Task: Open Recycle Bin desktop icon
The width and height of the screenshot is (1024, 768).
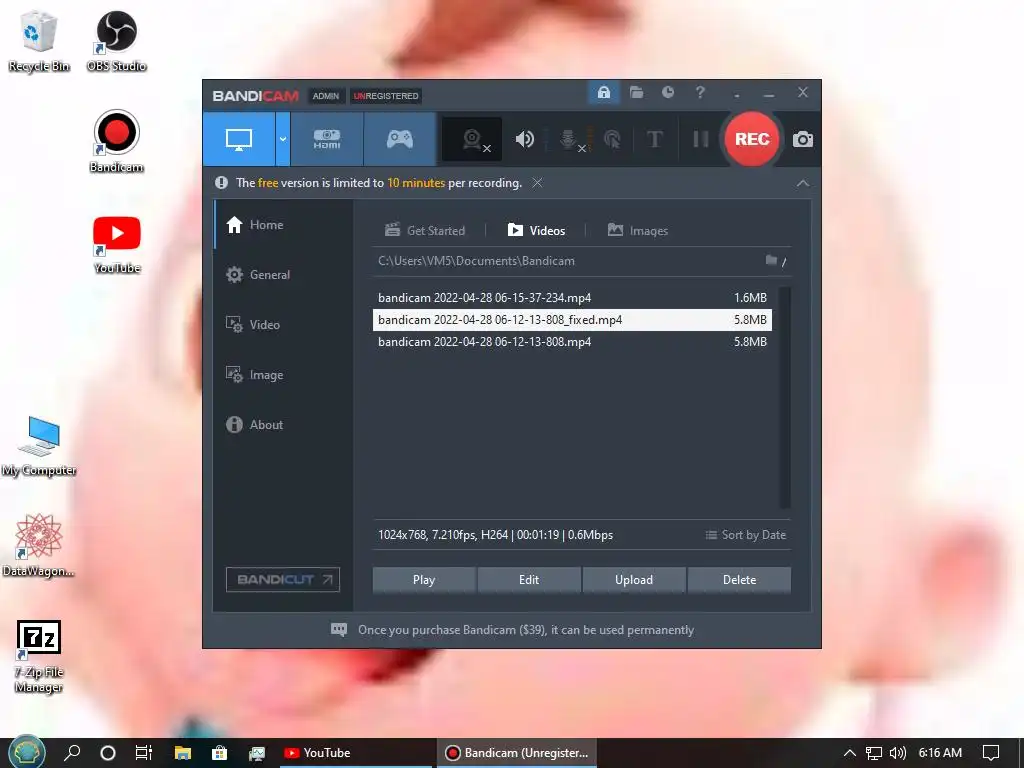Action: [39, 42]
